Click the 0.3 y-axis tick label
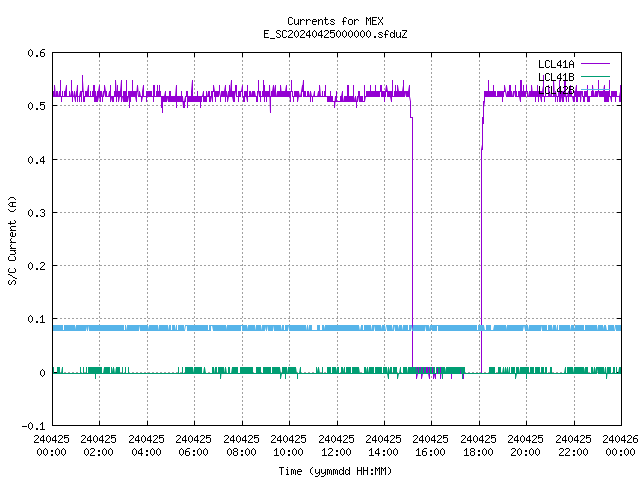The image size is (640, 480). tap(36, 213)
